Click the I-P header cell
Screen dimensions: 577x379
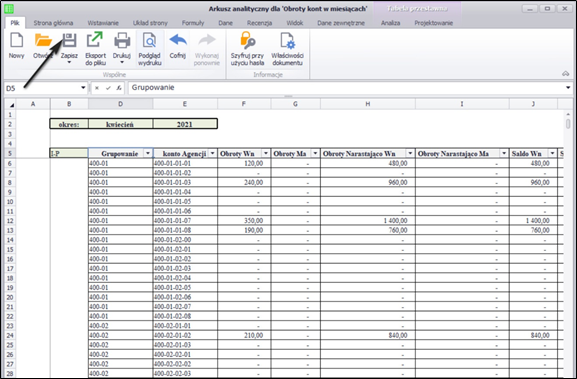pyautogui.click(x=69, y=153)
